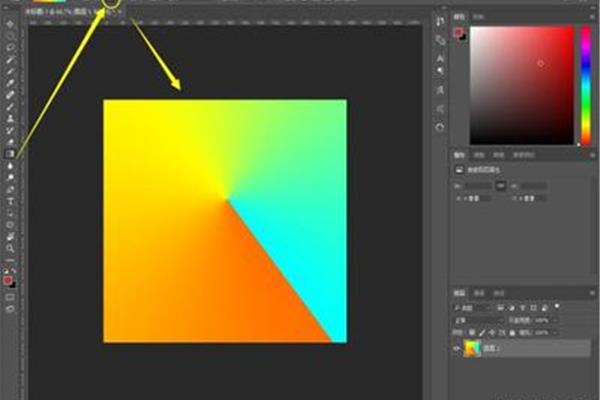Switch to the Color panel tab
Viewport: 600px width, 400px height.
459,16
